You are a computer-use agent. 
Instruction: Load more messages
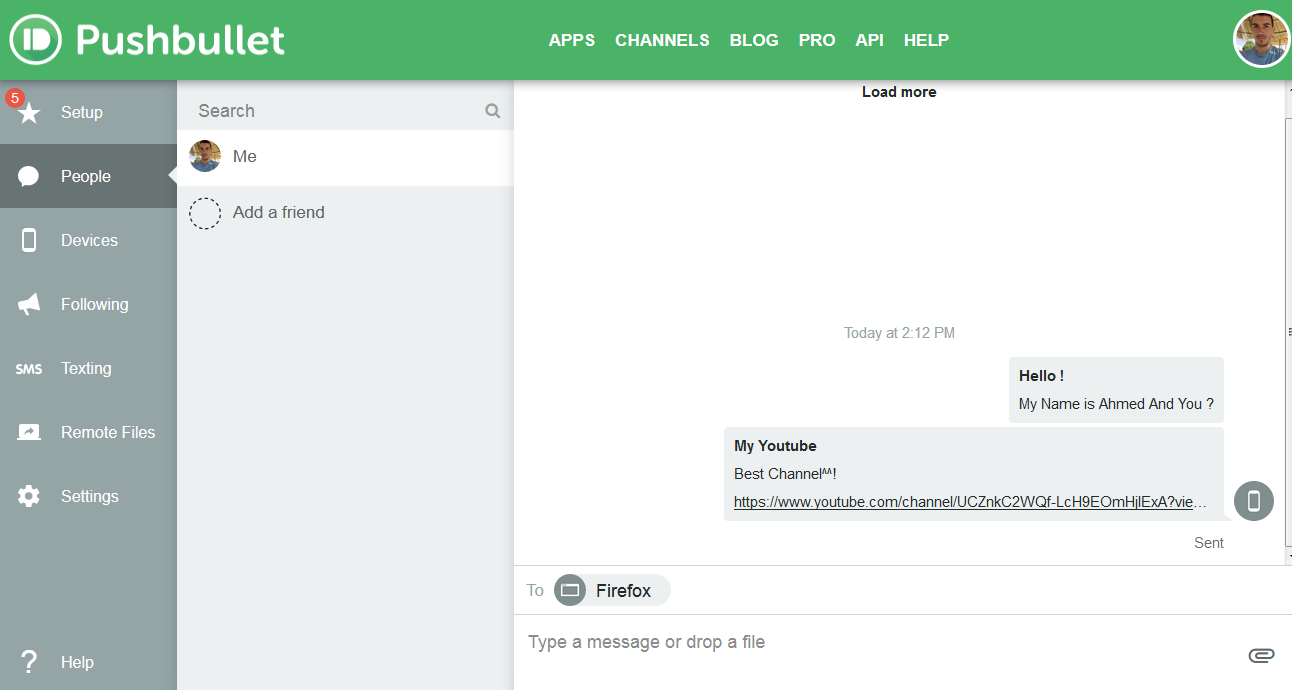(899, 92)
